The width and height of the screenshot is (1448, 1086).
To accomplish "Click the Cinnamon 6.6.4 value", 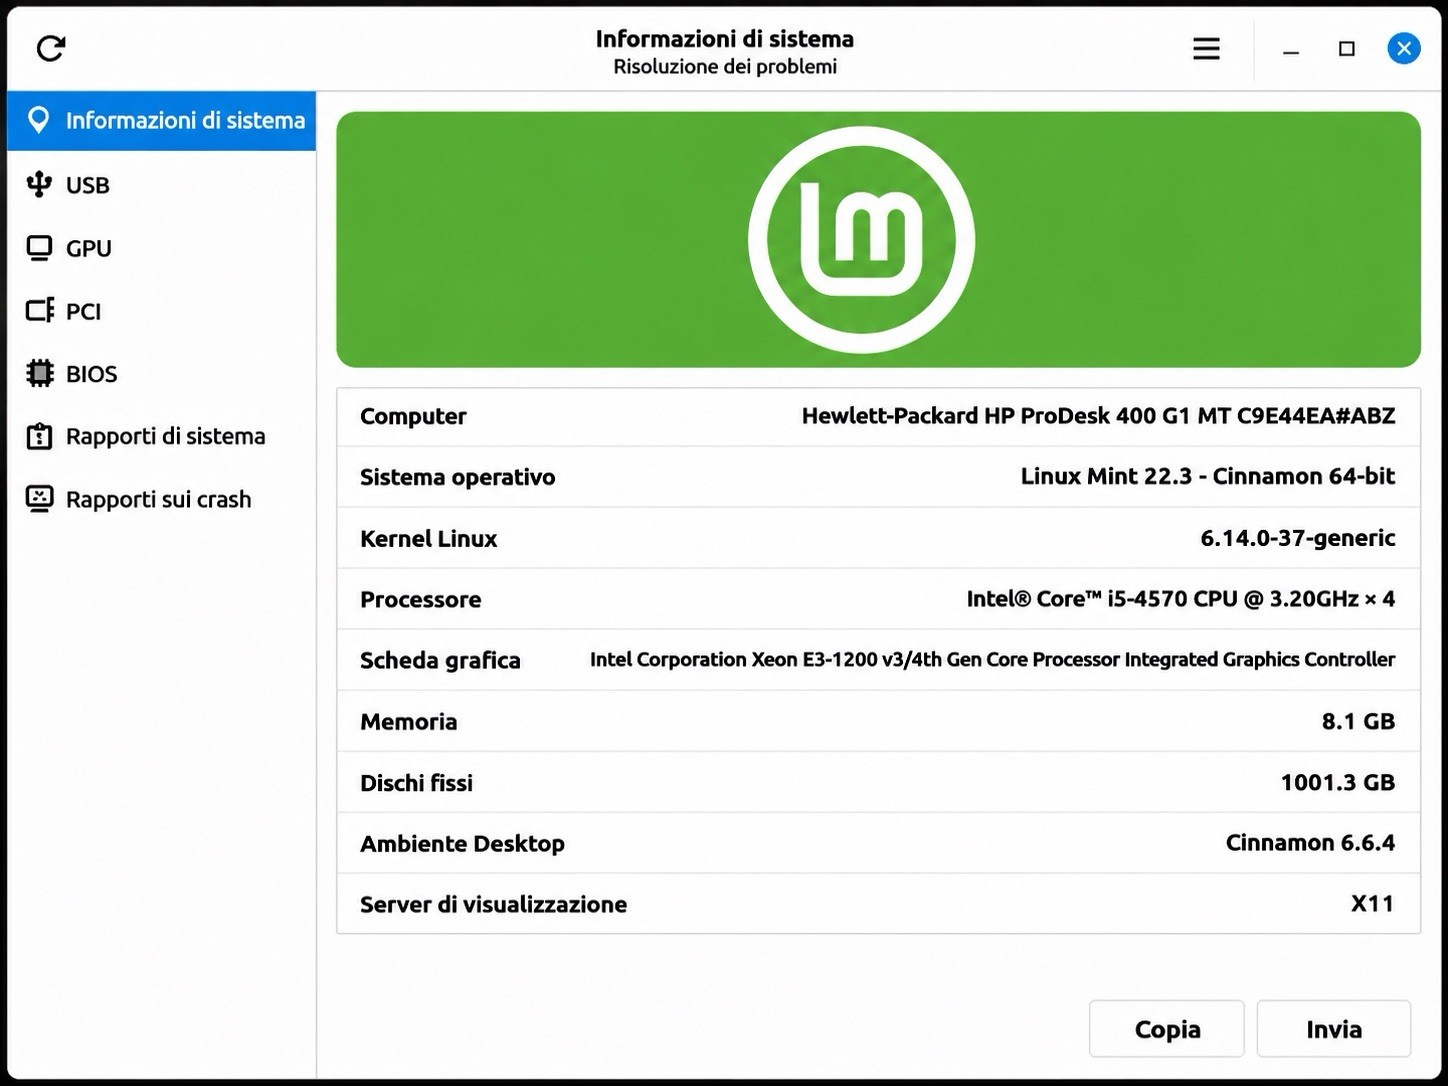I will click(x=1310, y=843).
